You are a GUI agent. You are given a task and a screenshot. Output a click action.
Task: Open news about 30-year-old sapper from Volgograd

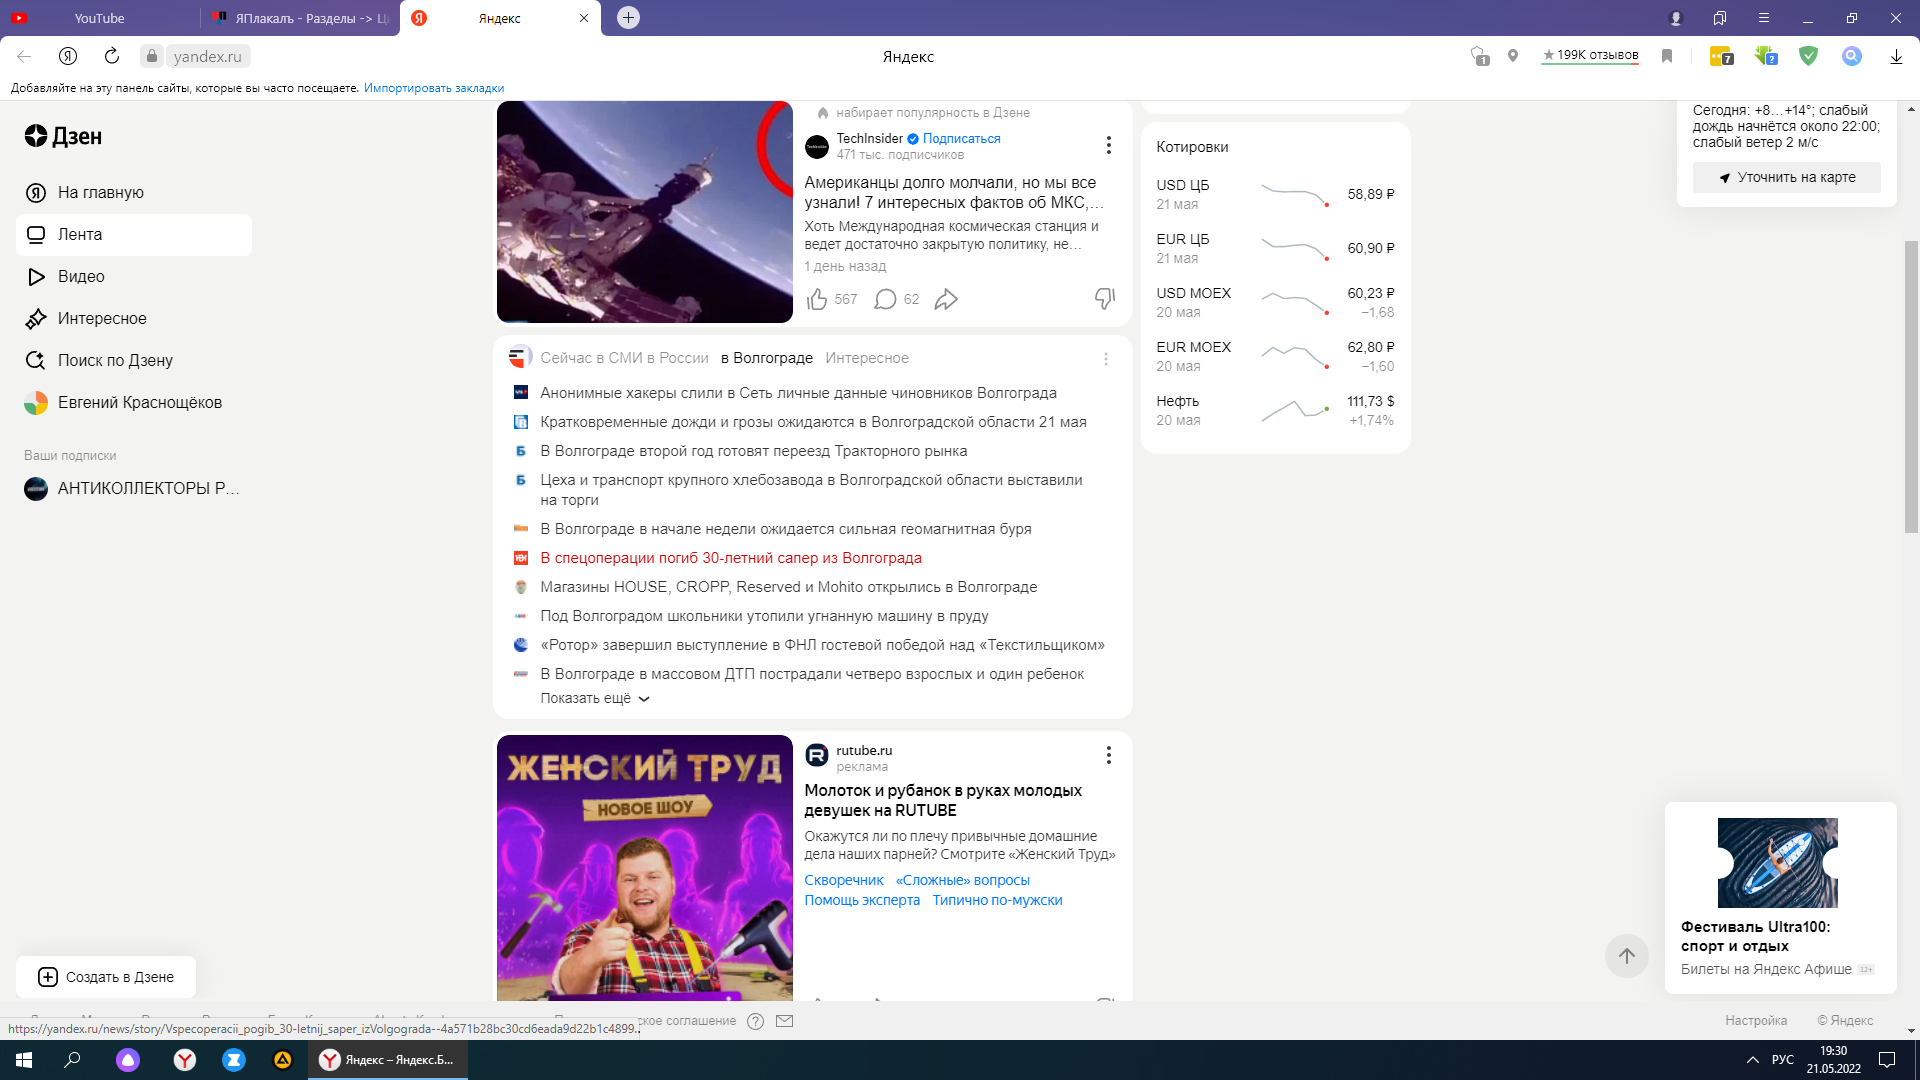click(731, 558)
